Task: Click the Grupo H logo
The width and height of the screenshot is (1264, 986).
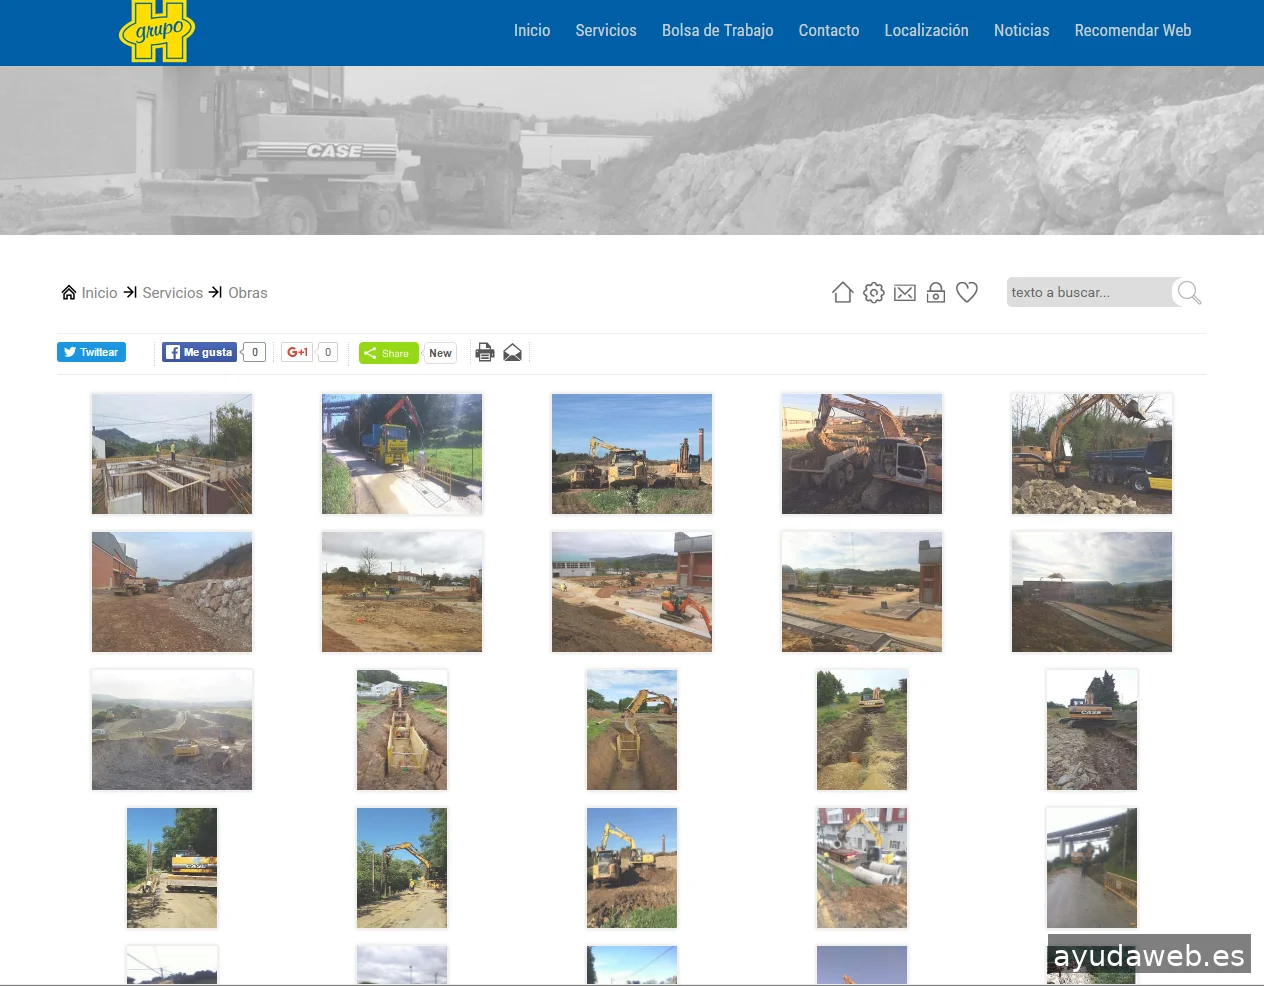Action: (x=157, y=31)
